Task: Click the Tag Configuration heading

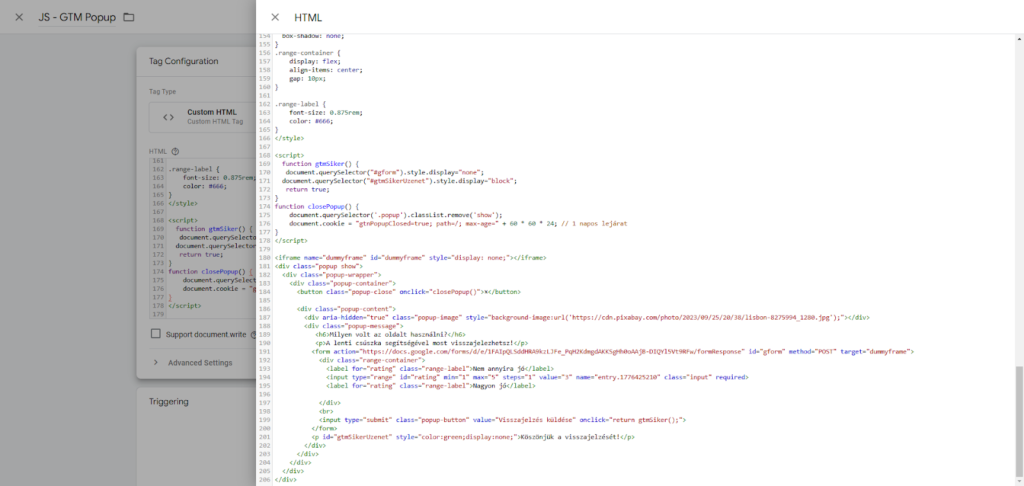Action: 184,61
